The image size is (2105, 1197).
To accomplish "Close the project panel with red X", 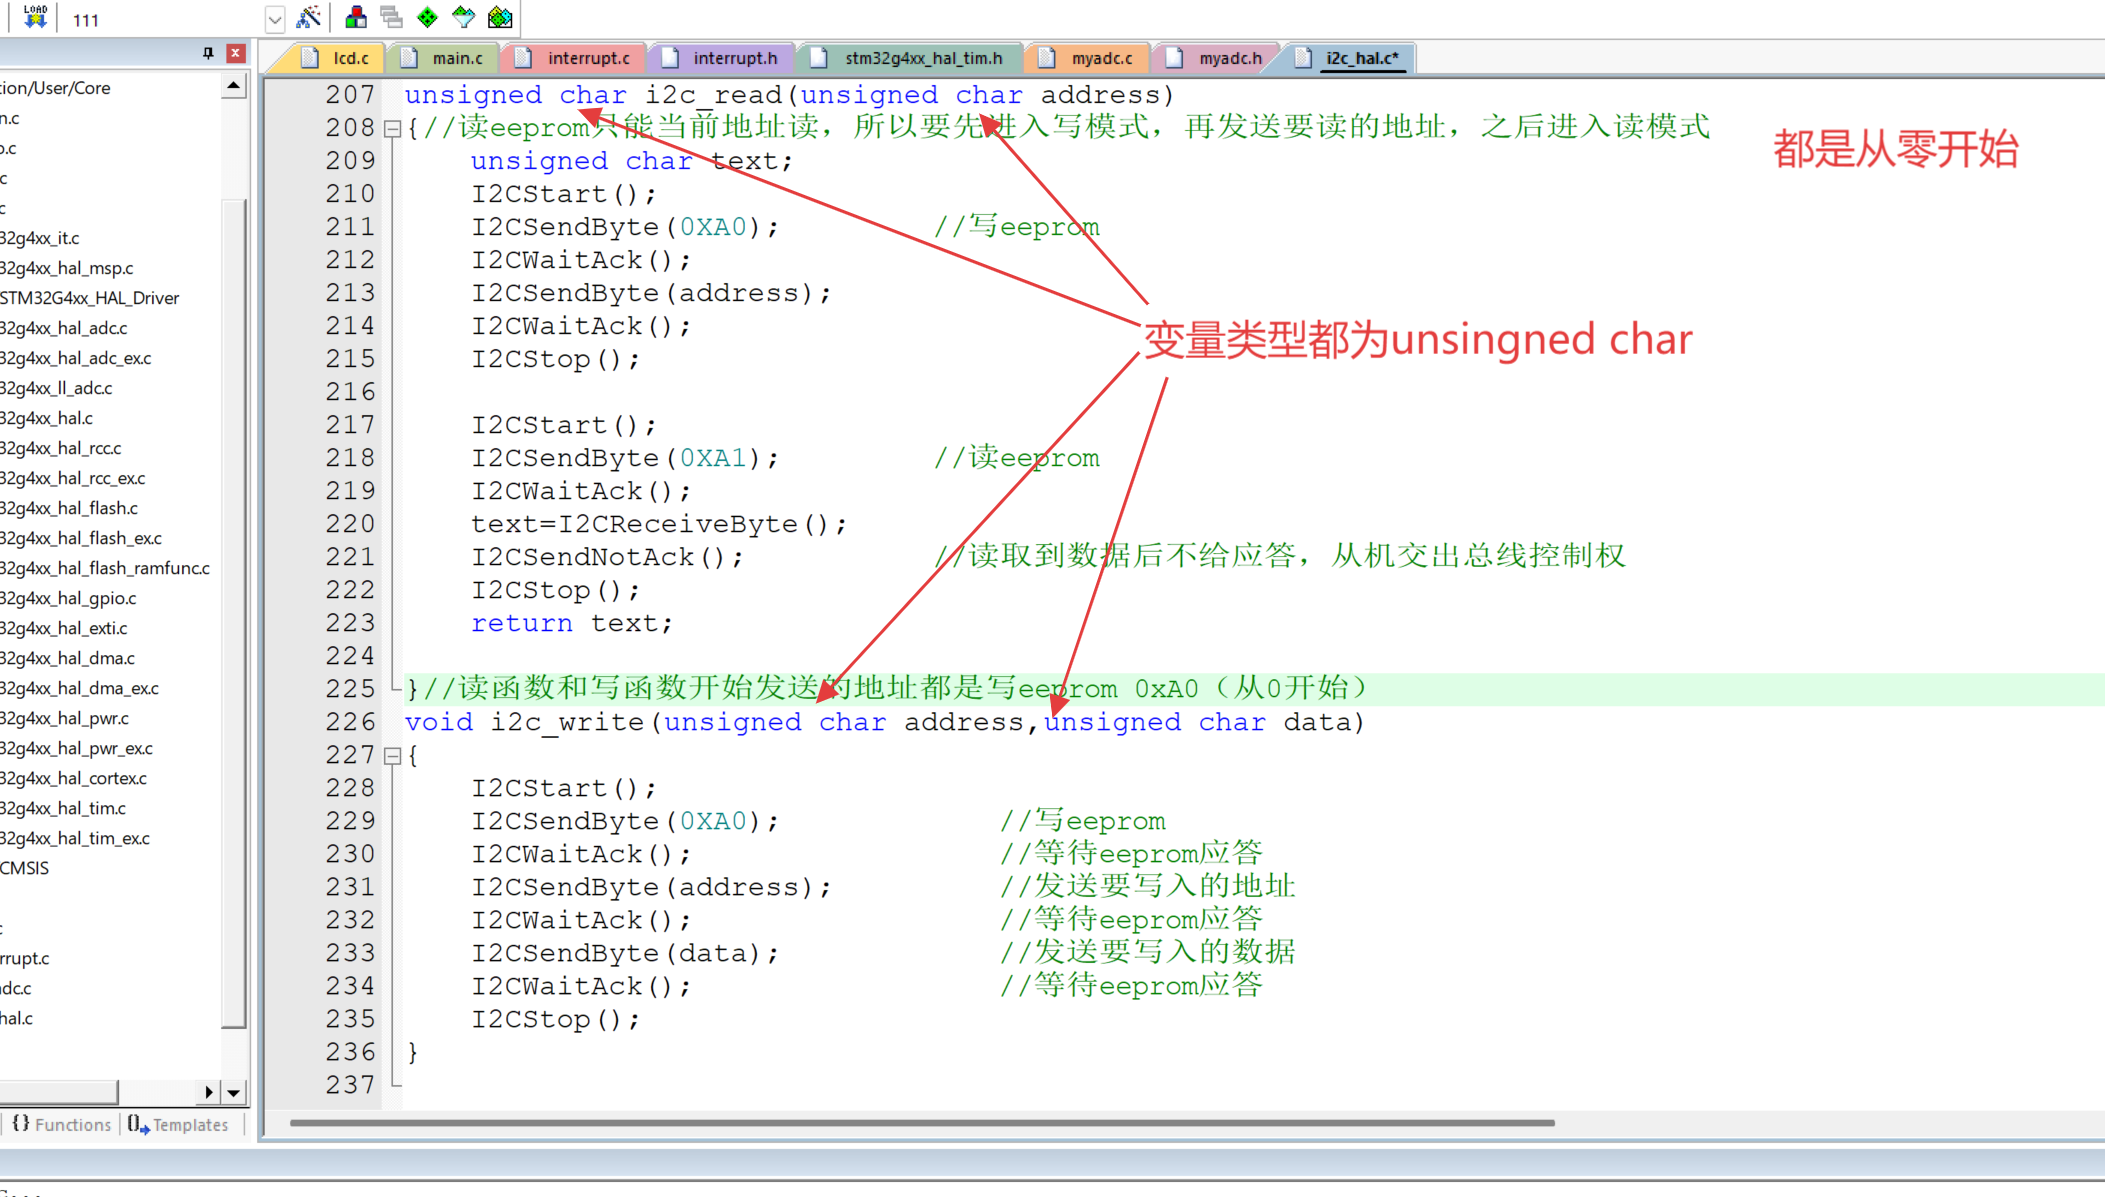I will click(x=236, y=53).
